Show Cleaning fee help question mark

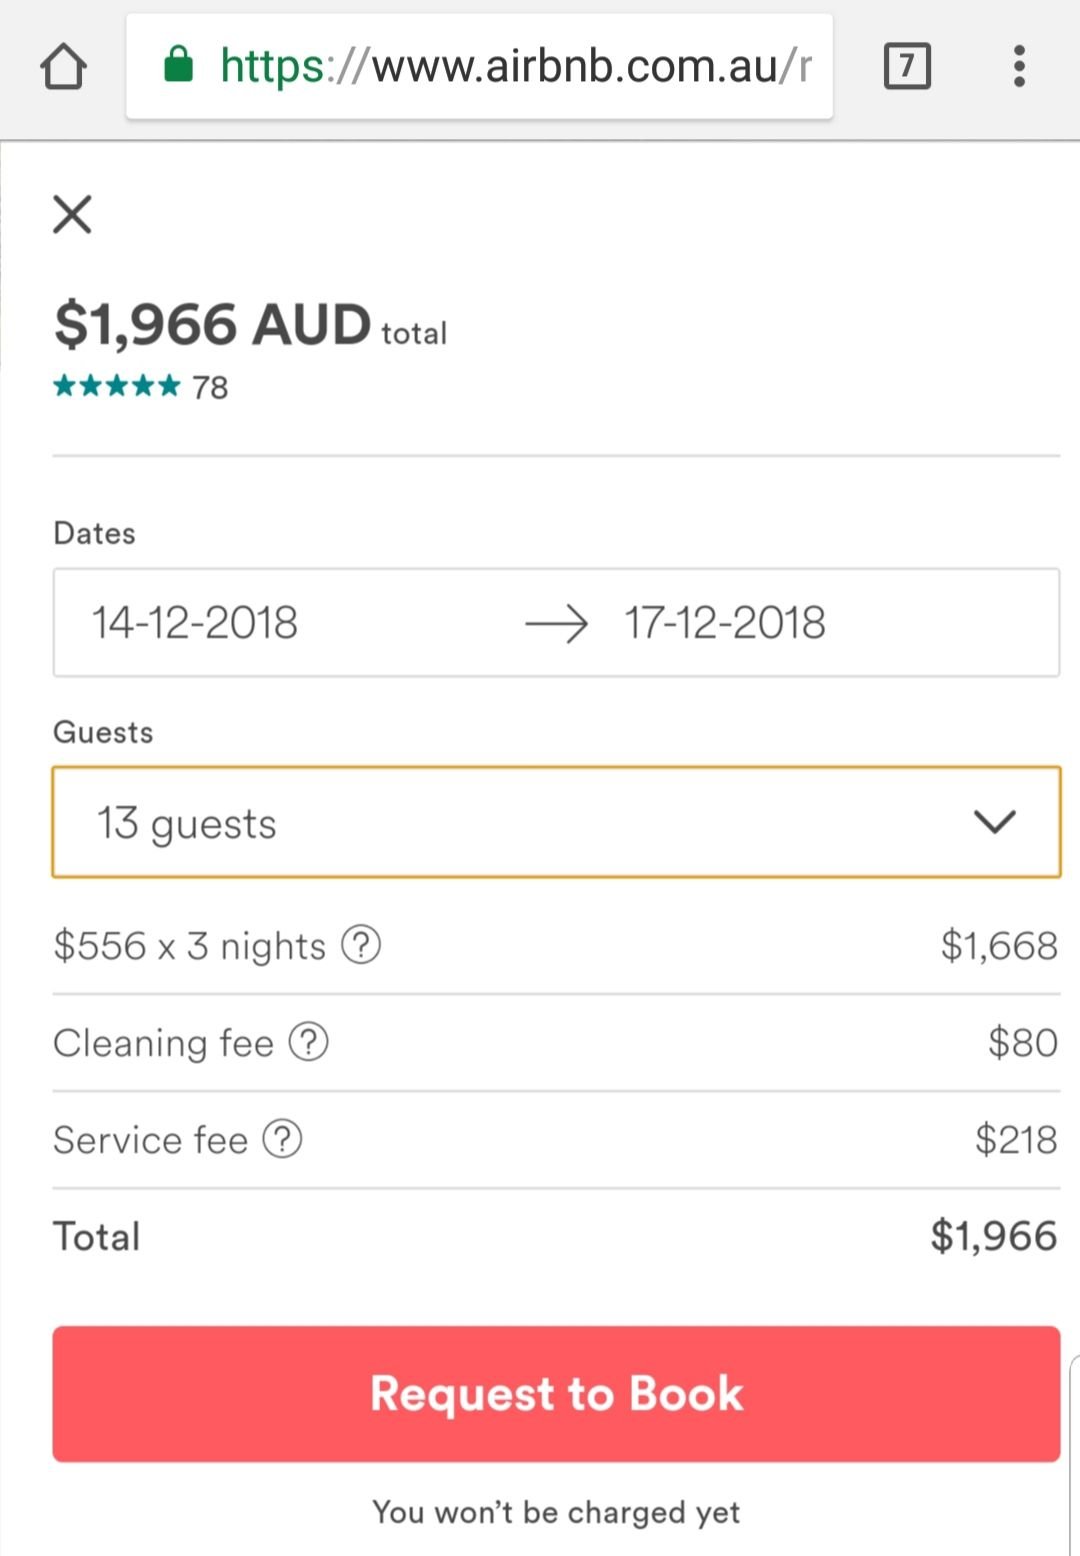(x=308, y=1041)
